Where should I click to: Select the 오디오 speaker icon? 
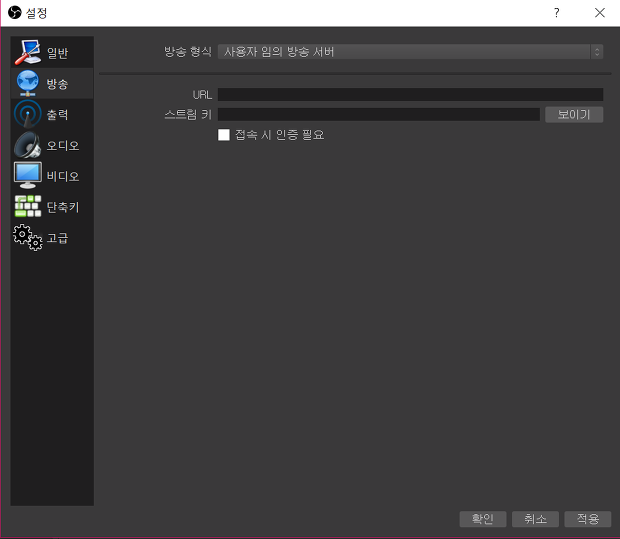(x=28, y=145)
